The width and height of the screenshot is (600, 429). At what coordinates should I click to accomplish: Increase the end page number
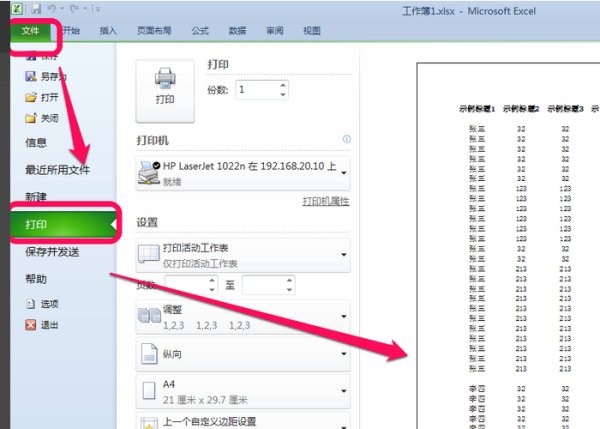290,281
